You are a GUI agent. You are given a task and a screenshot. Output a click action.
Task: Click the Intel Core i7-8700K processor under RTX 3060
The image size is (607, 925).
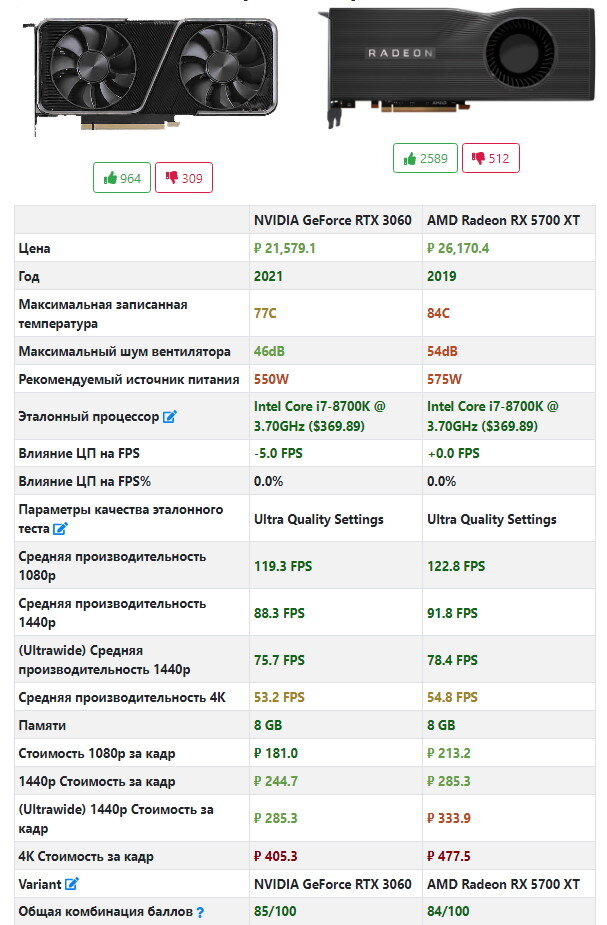point(319,416)
